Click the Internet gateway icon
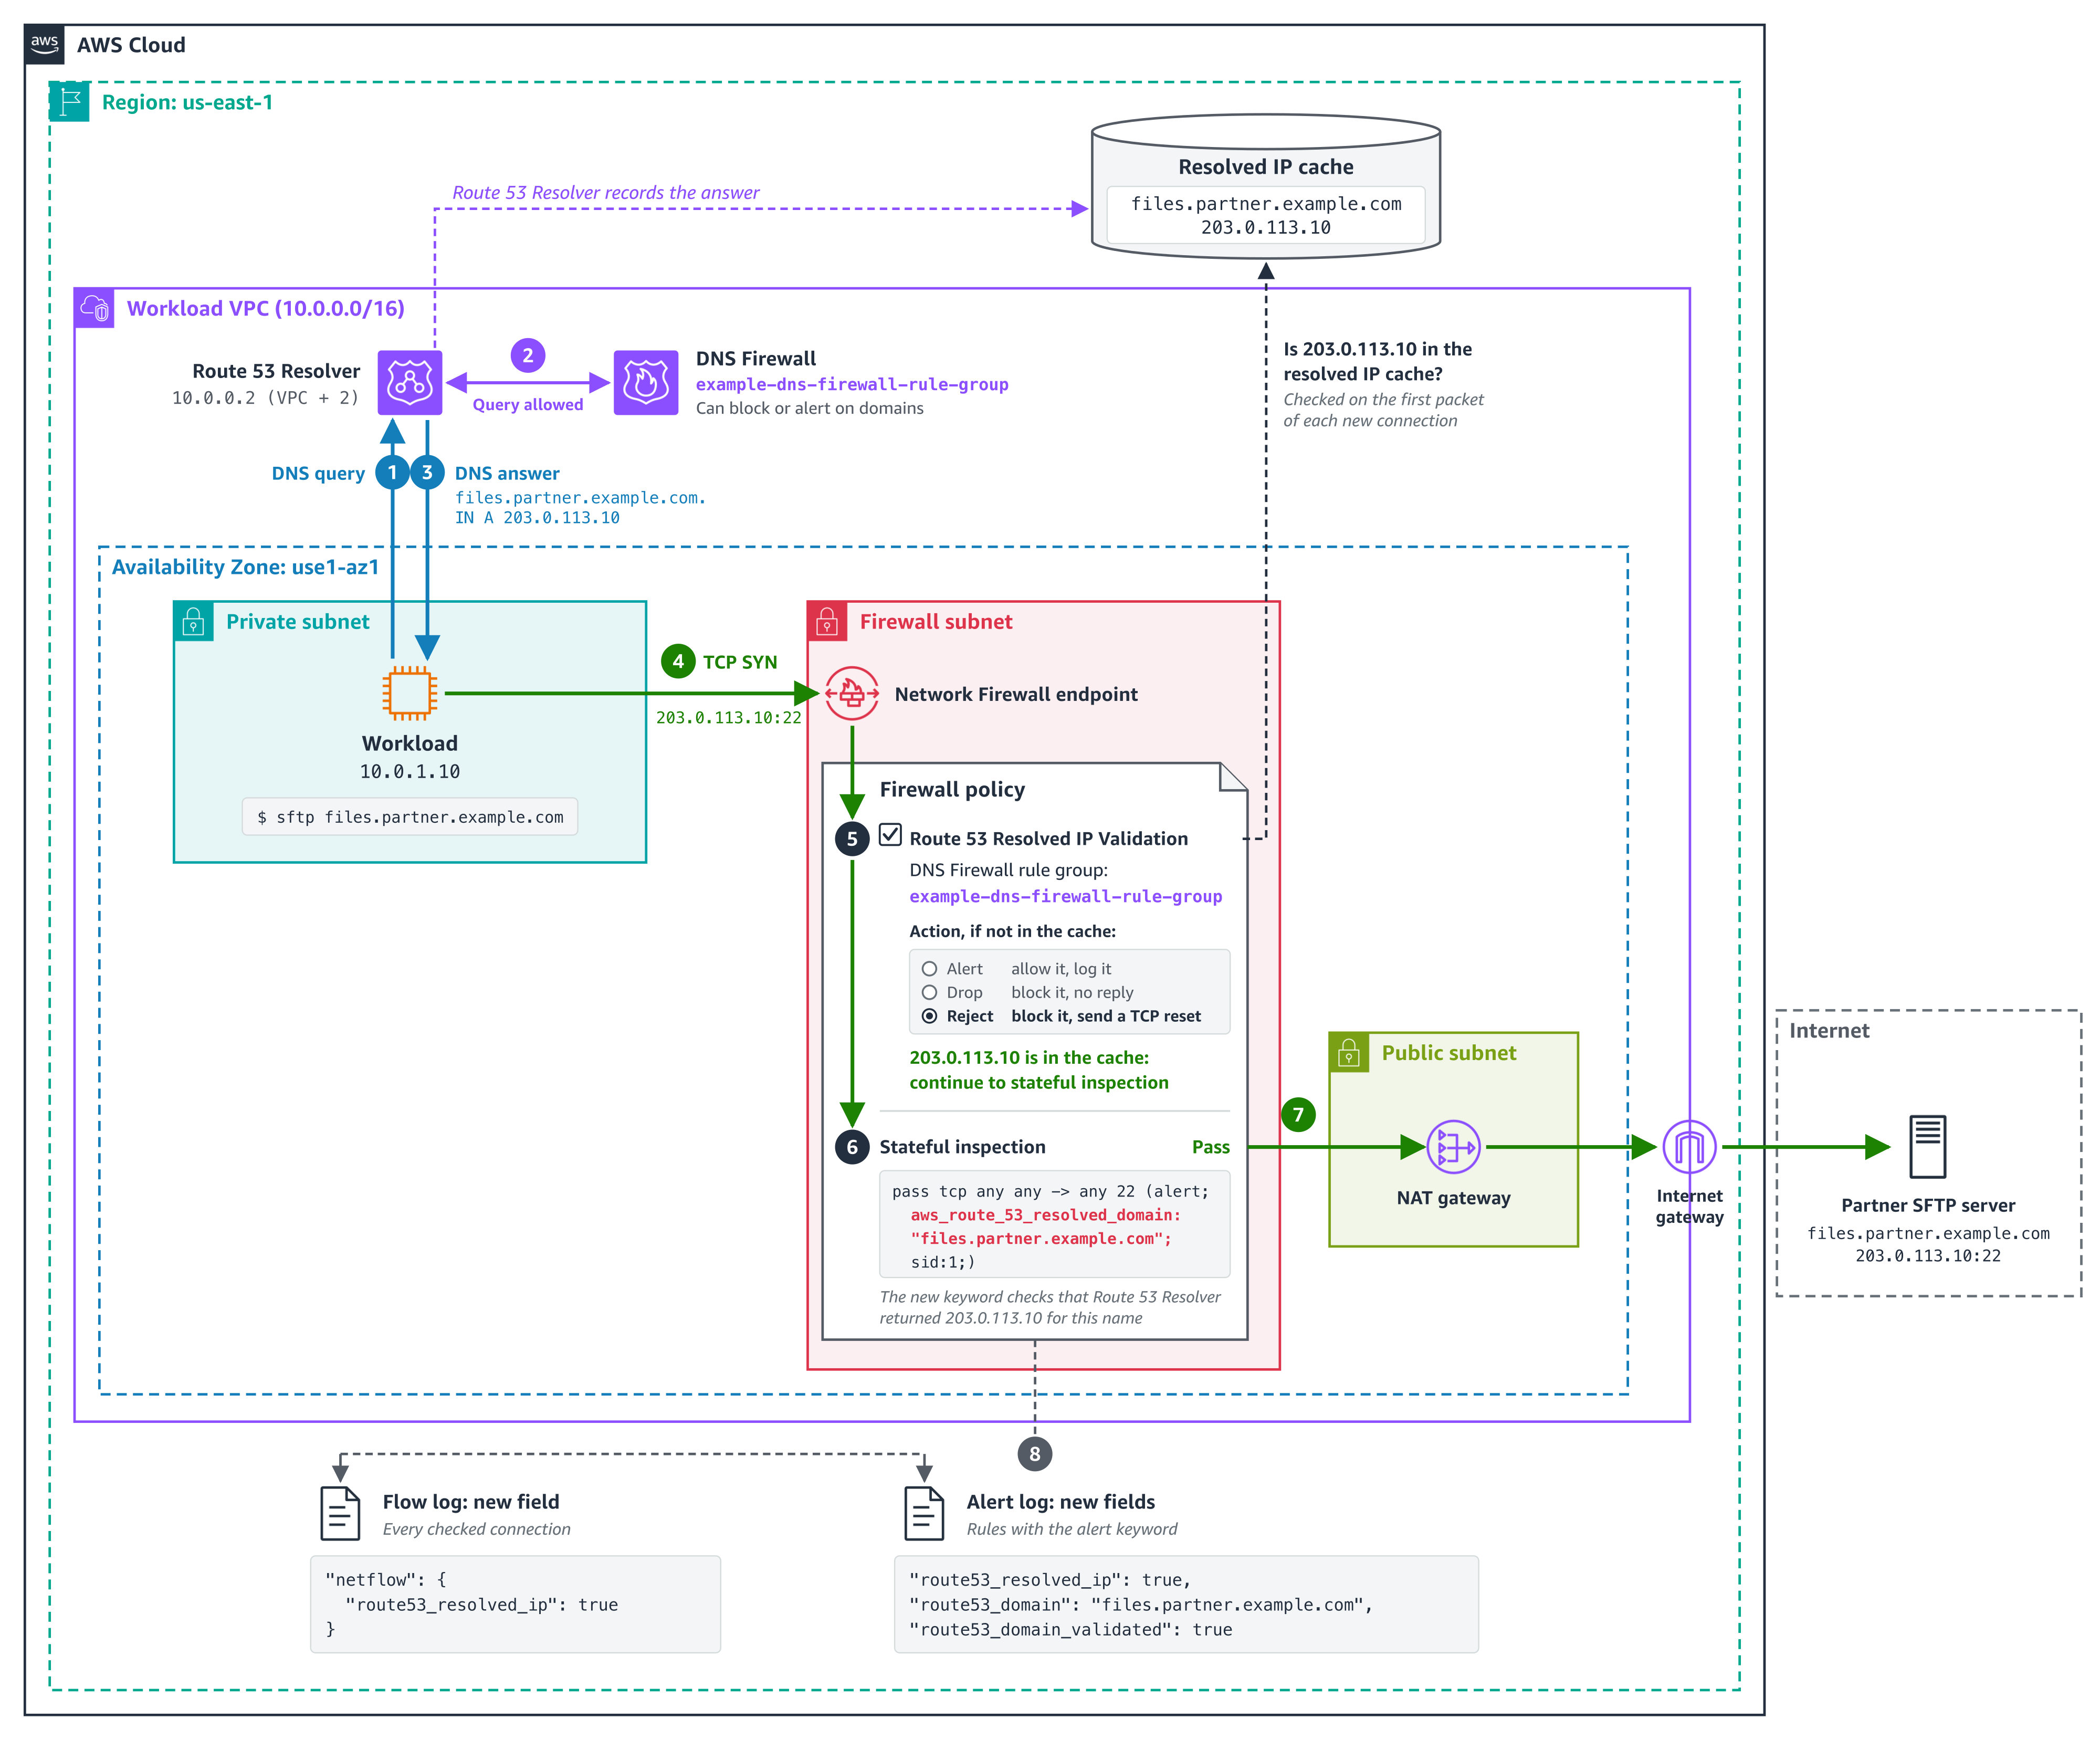 pyautogui.click(x=1689, y=1147)
